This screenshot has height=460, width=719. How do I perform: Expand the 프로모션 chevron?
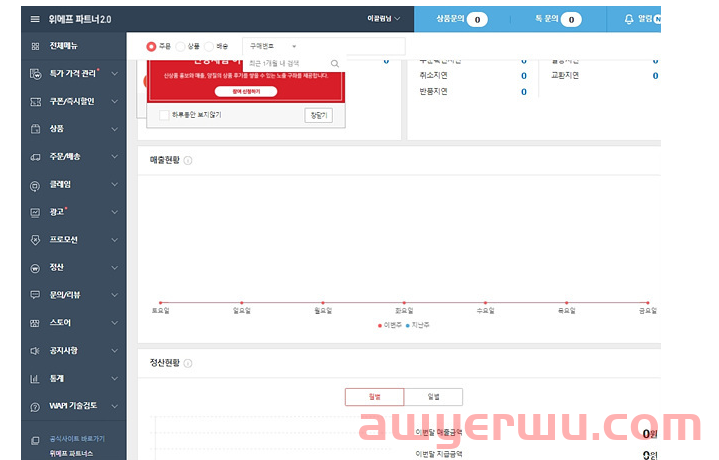coord(115,240)
